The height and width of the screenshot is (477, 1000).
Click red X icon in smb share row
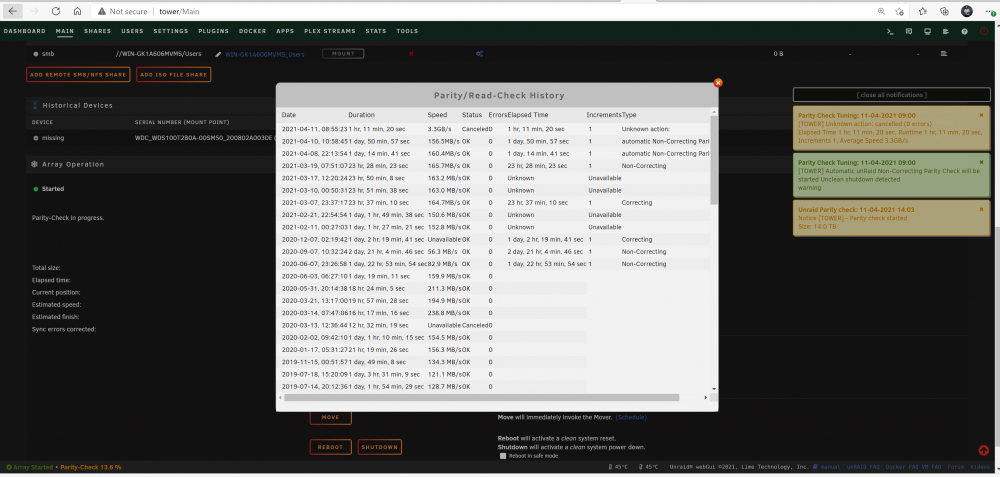(411, 54)
